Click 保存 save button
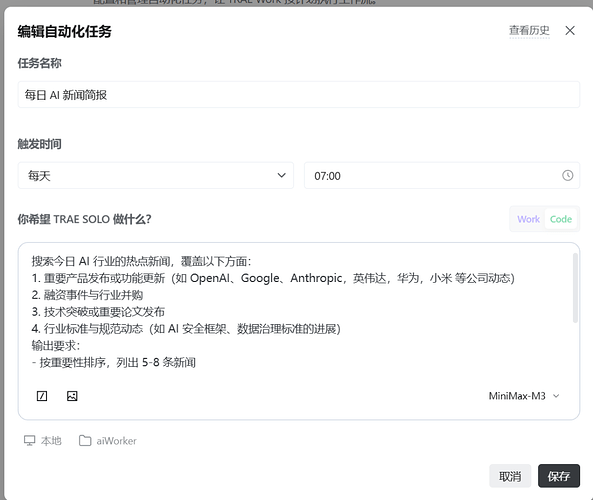 pyautogui.click(x=559, y=476)
